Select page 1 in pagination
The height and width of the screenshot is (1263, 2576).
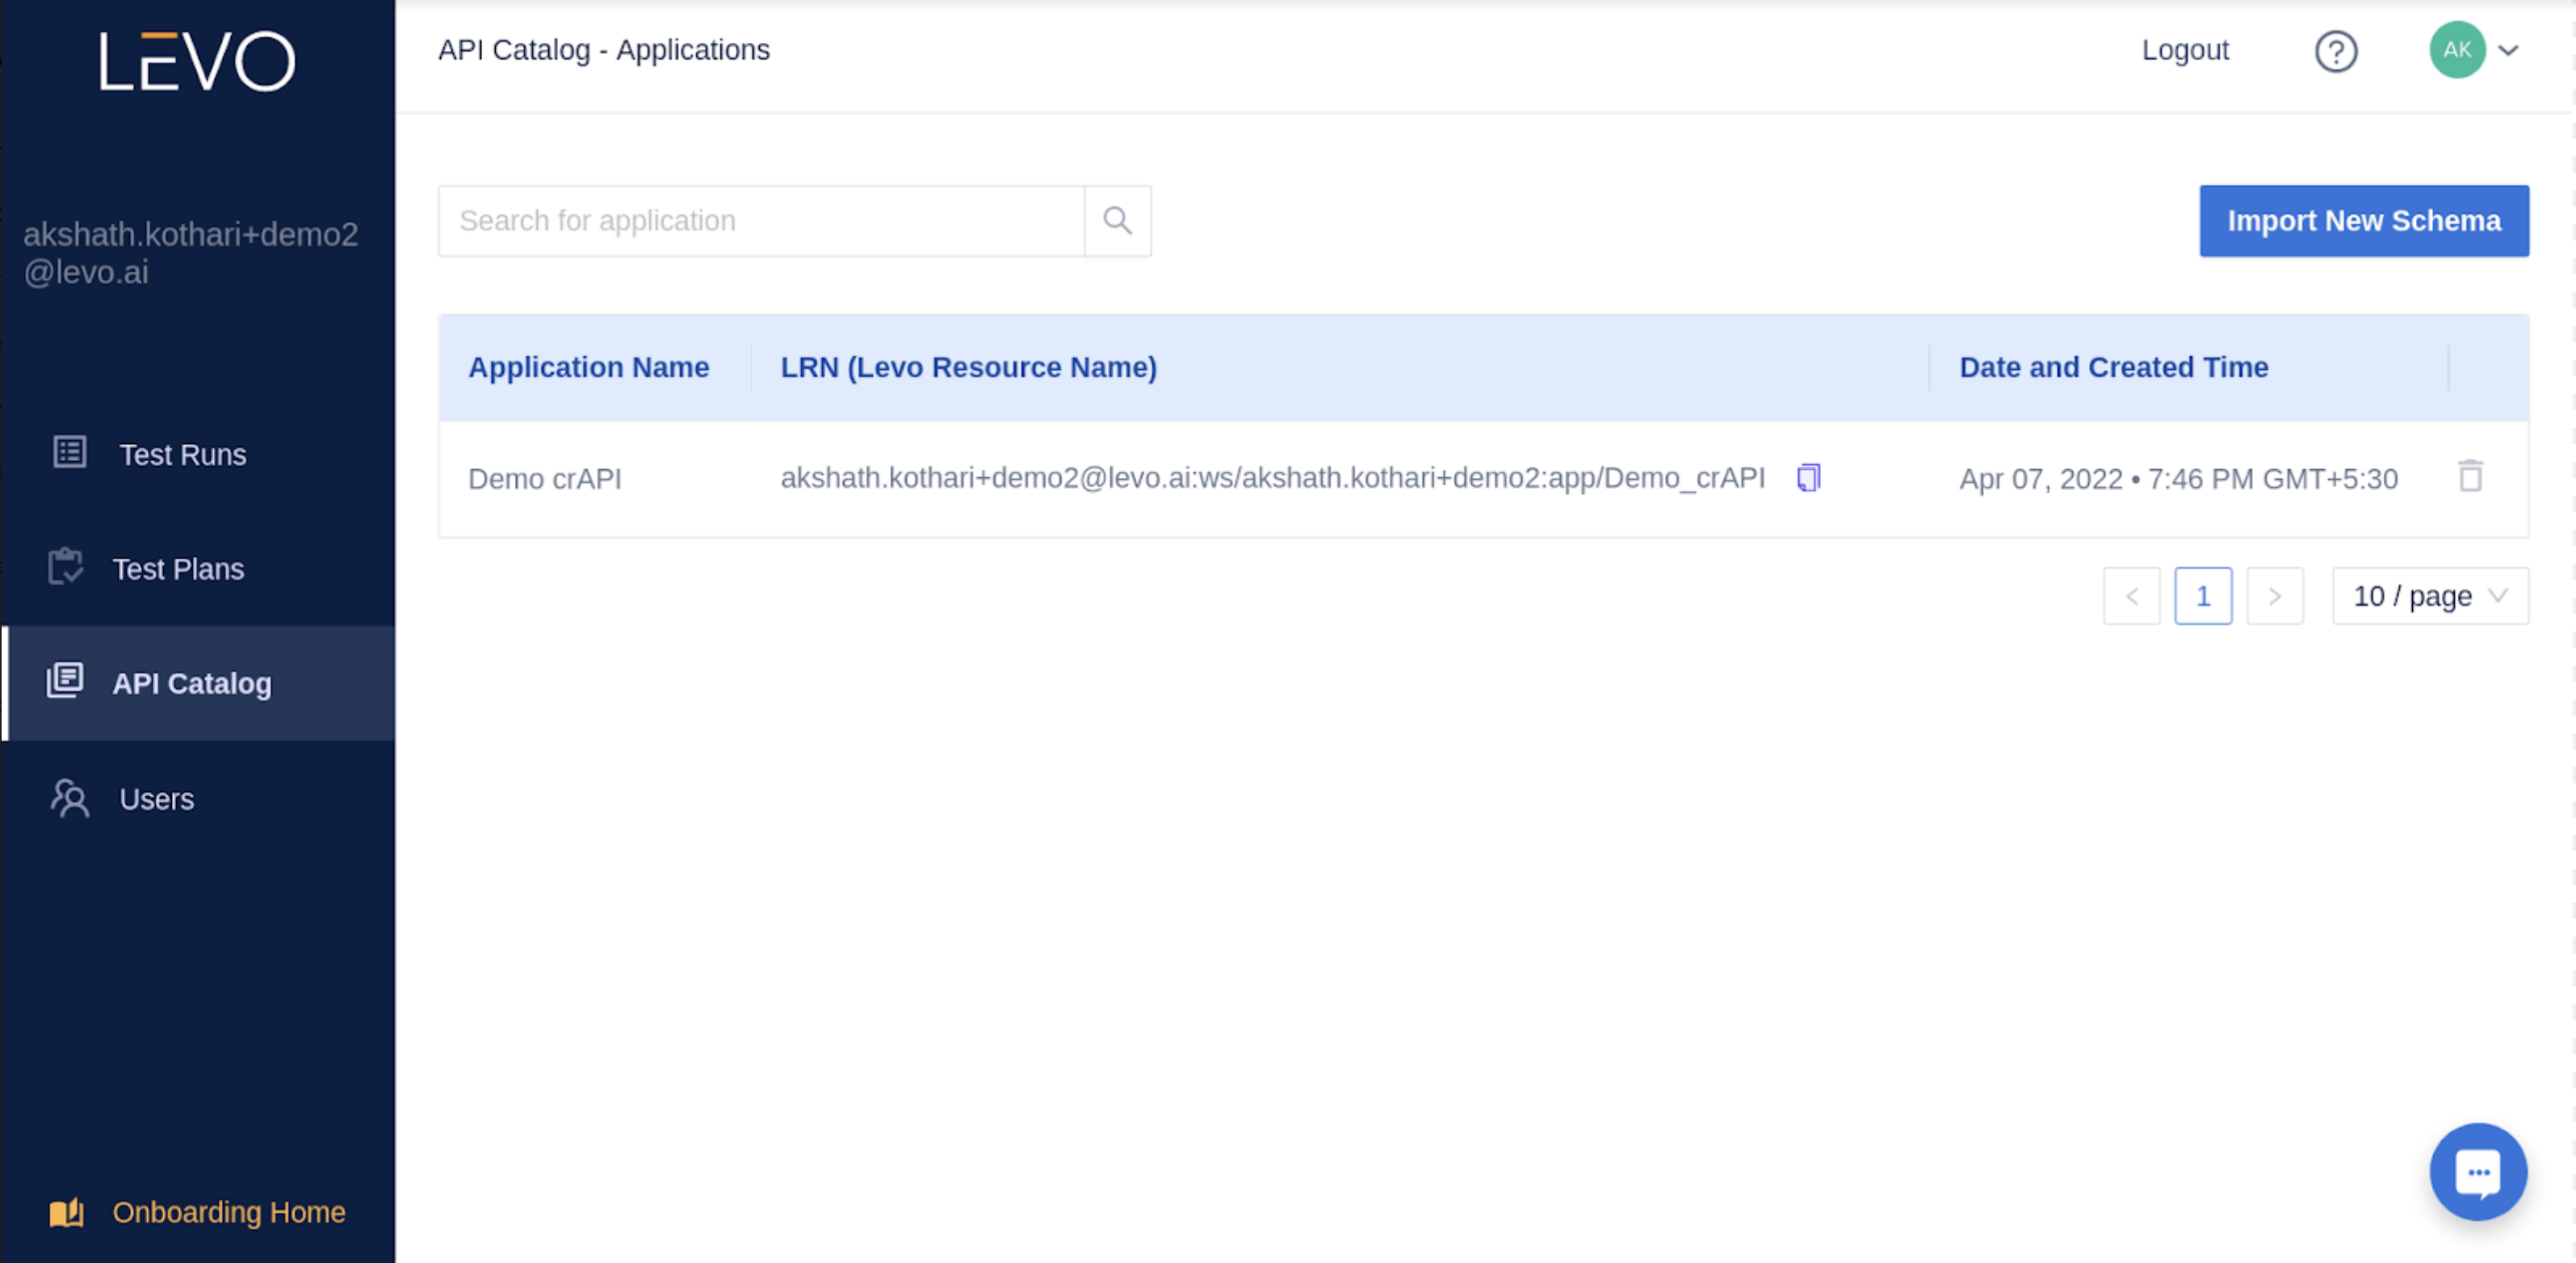2202,596
